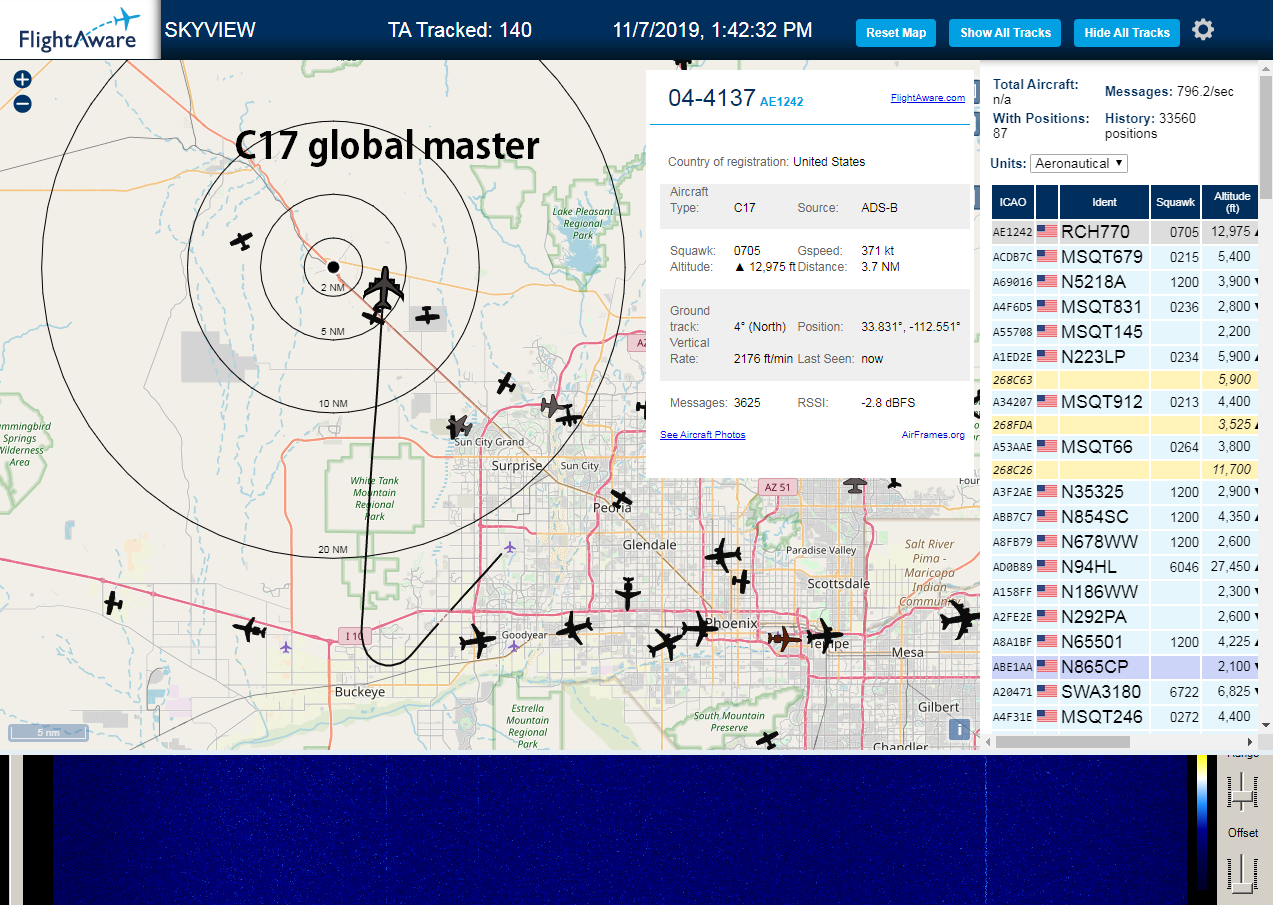The image size is (1273, 905).
Task: Click the US flag in the RCH770 row
Action: click(x=1047, y=232)
